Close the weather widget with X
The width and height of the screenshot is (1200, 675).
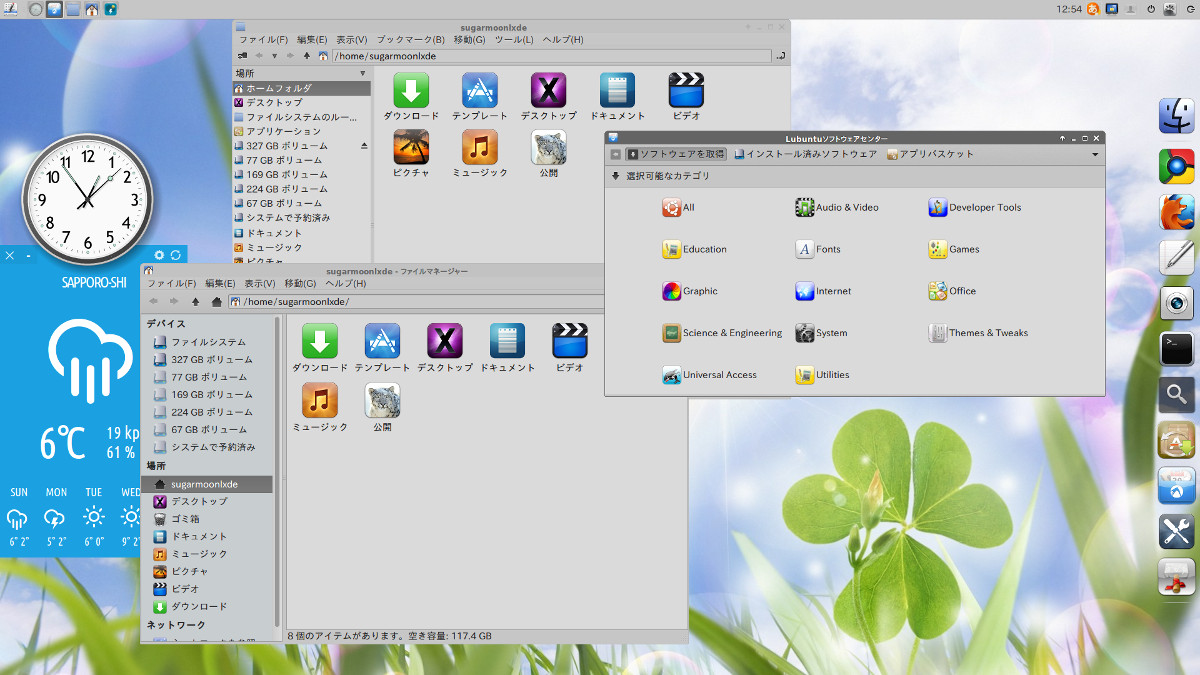(10, 256)
